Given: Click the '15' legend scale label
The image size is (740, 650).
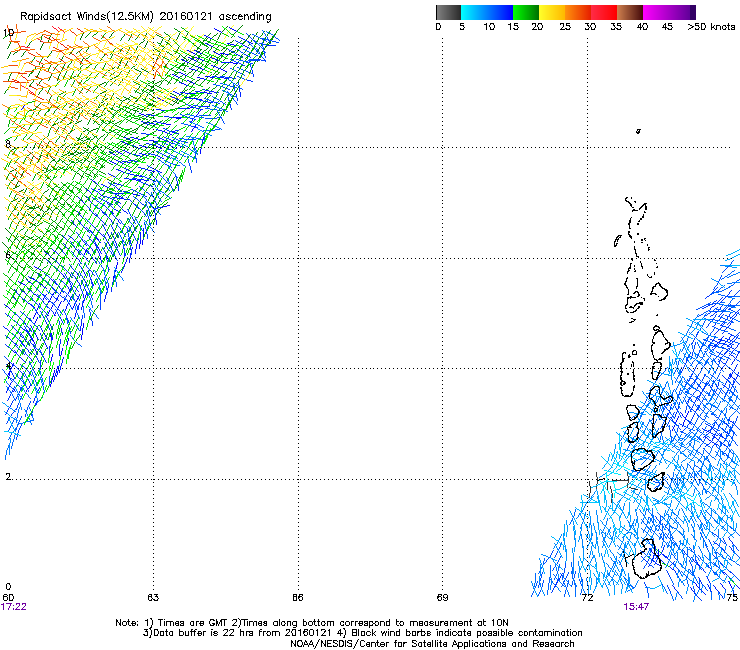Looking at the screenshot, I should coord(513,27).
